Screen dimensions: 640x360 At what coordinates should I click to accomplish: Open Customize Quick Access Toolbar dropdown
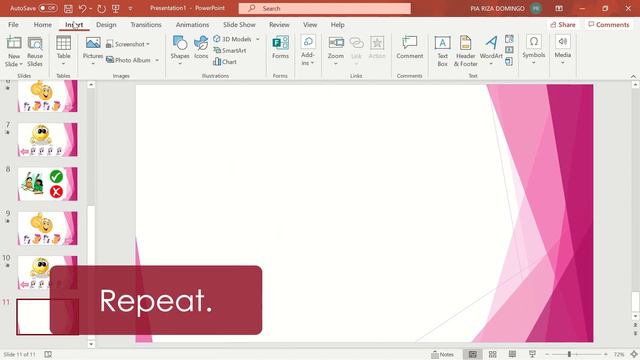coord(131,8)
